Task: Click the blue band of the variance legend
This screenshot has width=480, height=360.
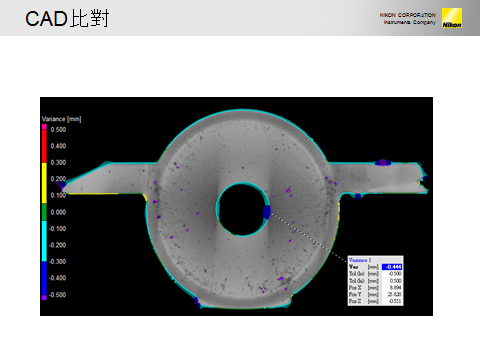Action: pos(44,278)
